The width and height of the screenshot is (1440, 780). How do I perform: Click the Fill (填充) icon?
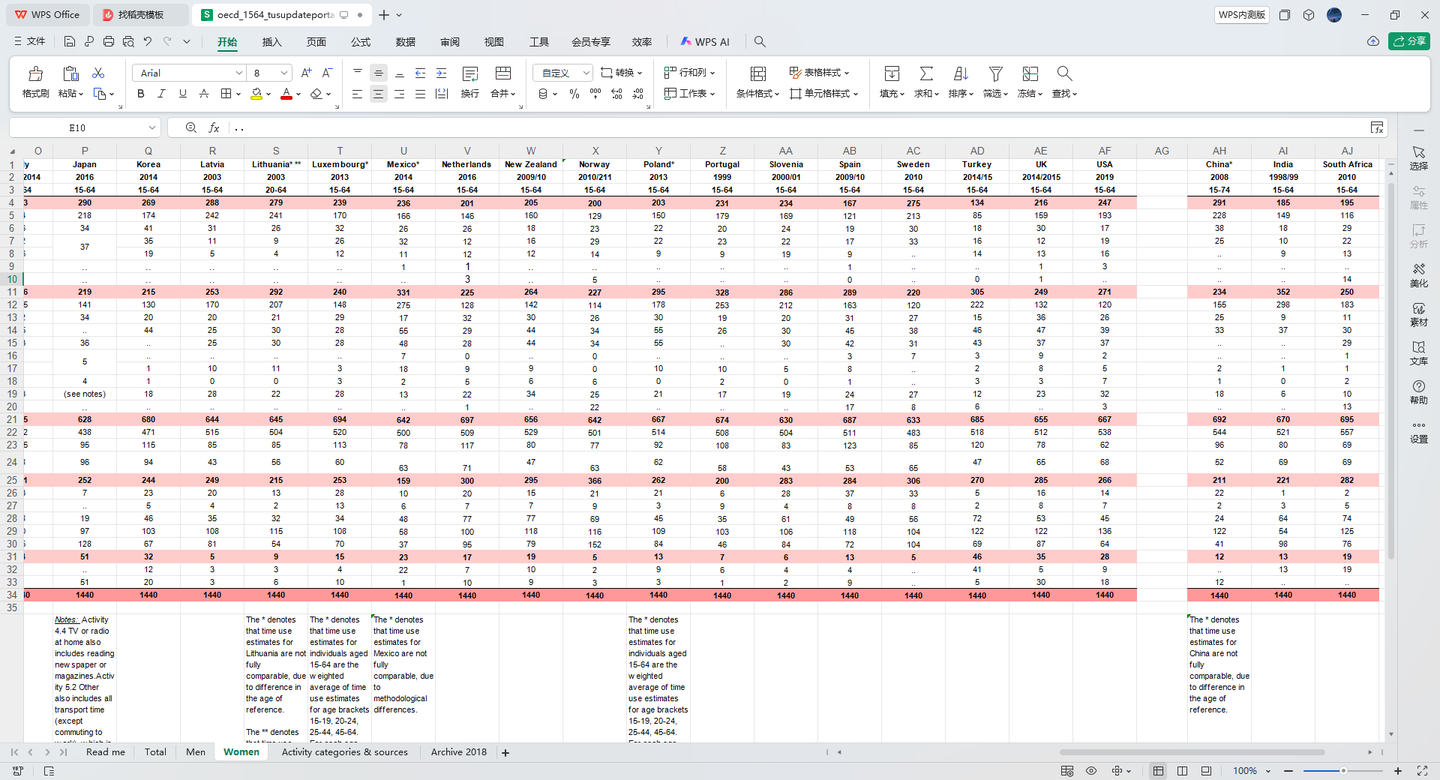(x=891, y=74)
